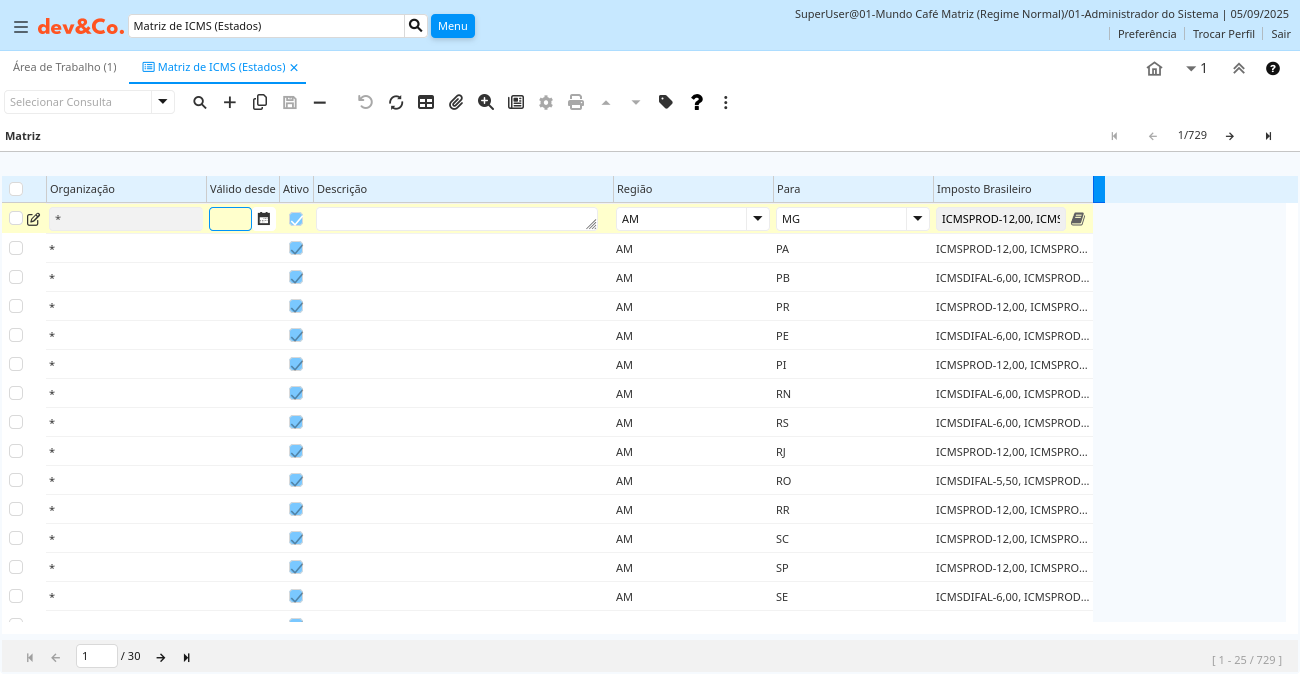Click the blue Menu button
The height and width of the screenshot is (674, 1300).
click(452, 26)
